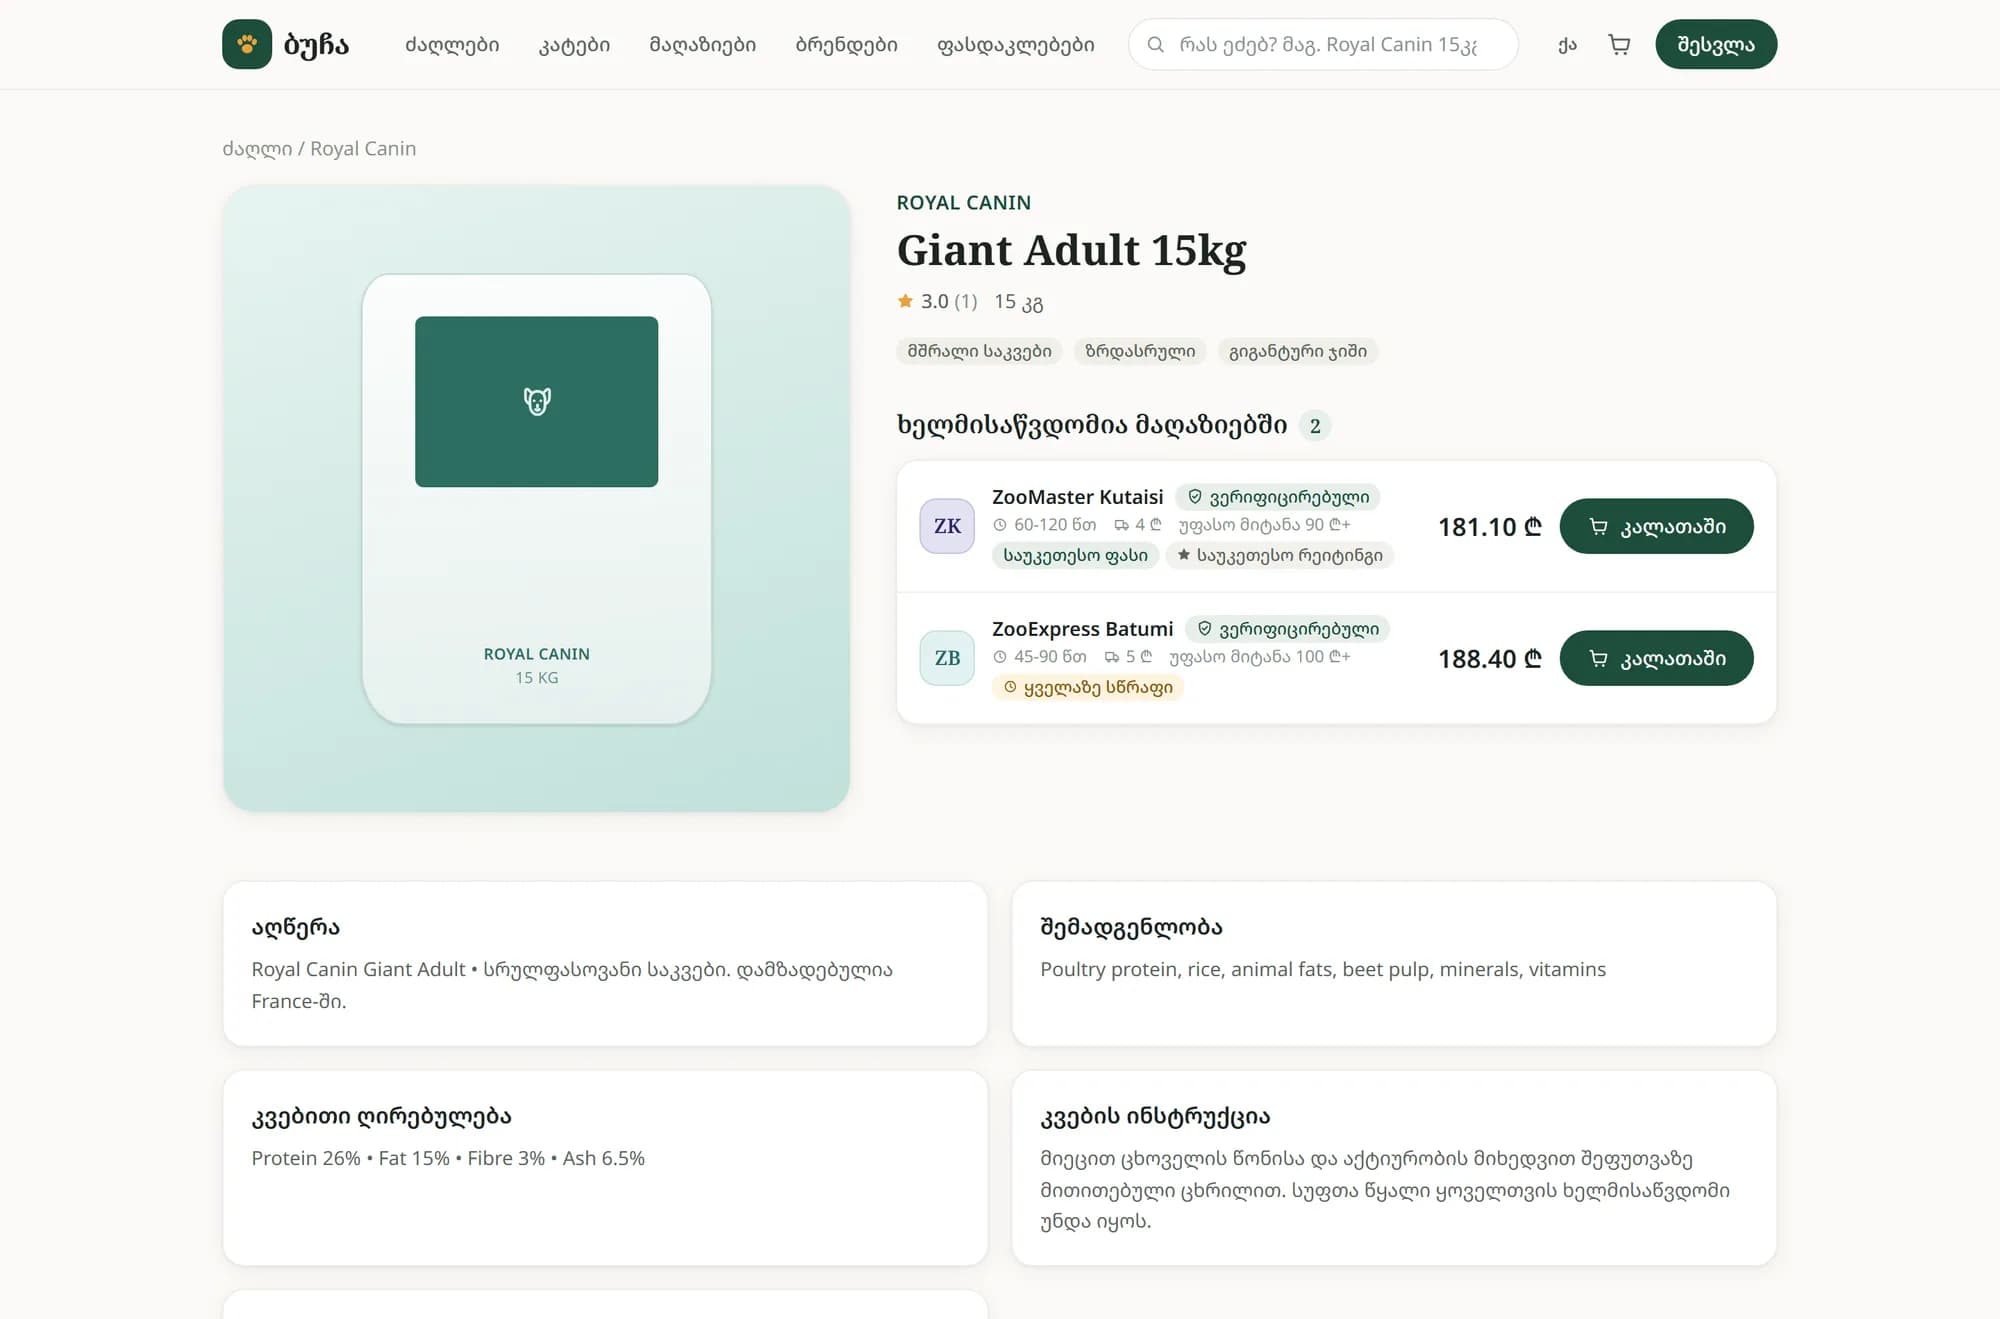Focus the product search field

1323,44
